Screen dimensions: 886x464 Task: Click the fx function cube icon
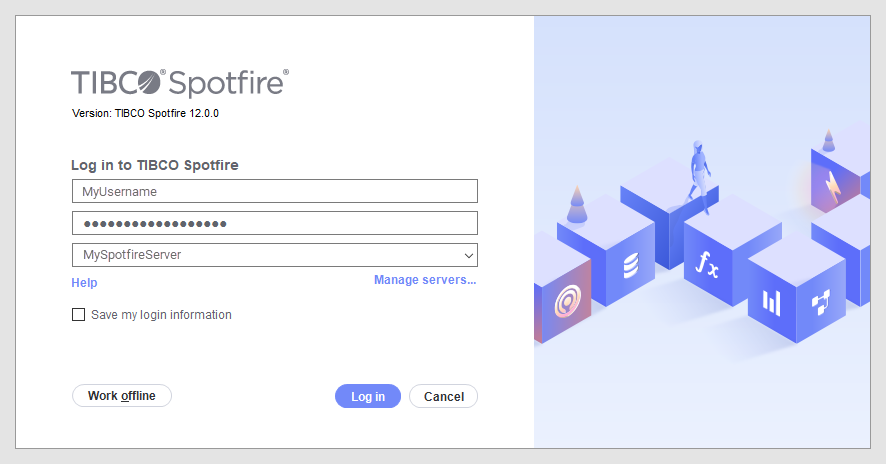click(x=707, y=264)
